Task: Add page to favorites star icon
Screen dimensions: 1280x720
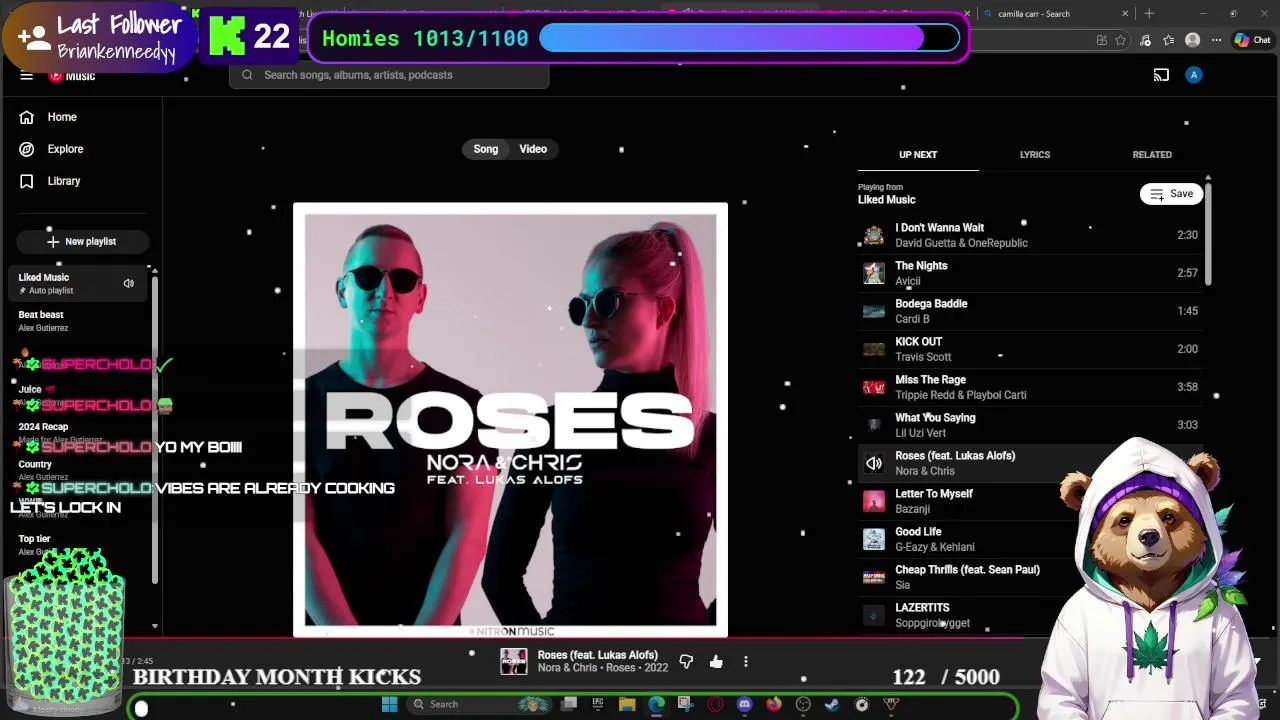Action: click(1120, 40)
